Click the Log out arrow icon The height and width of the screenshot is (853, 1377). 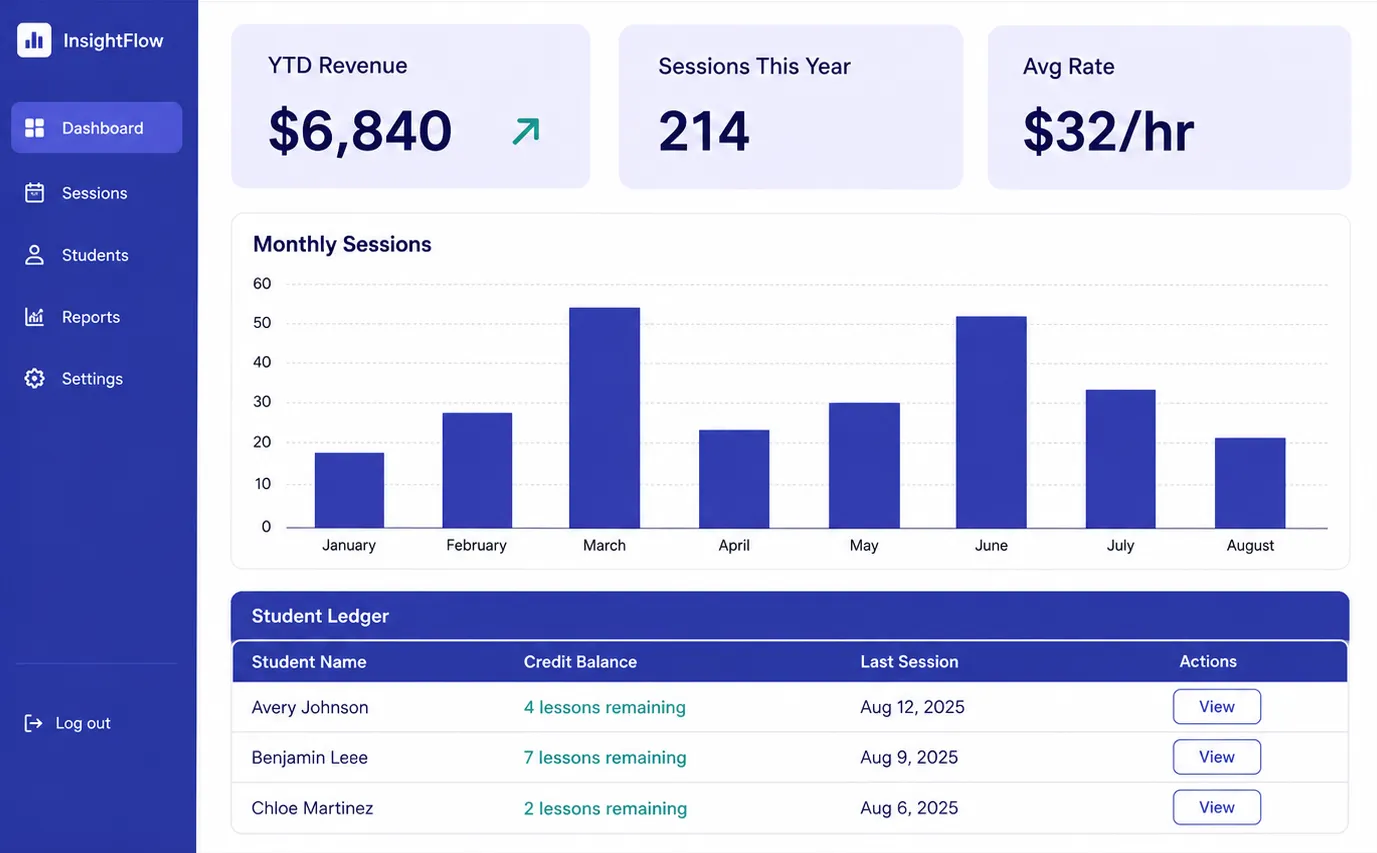pyautogui.click(x=34, y=723)
